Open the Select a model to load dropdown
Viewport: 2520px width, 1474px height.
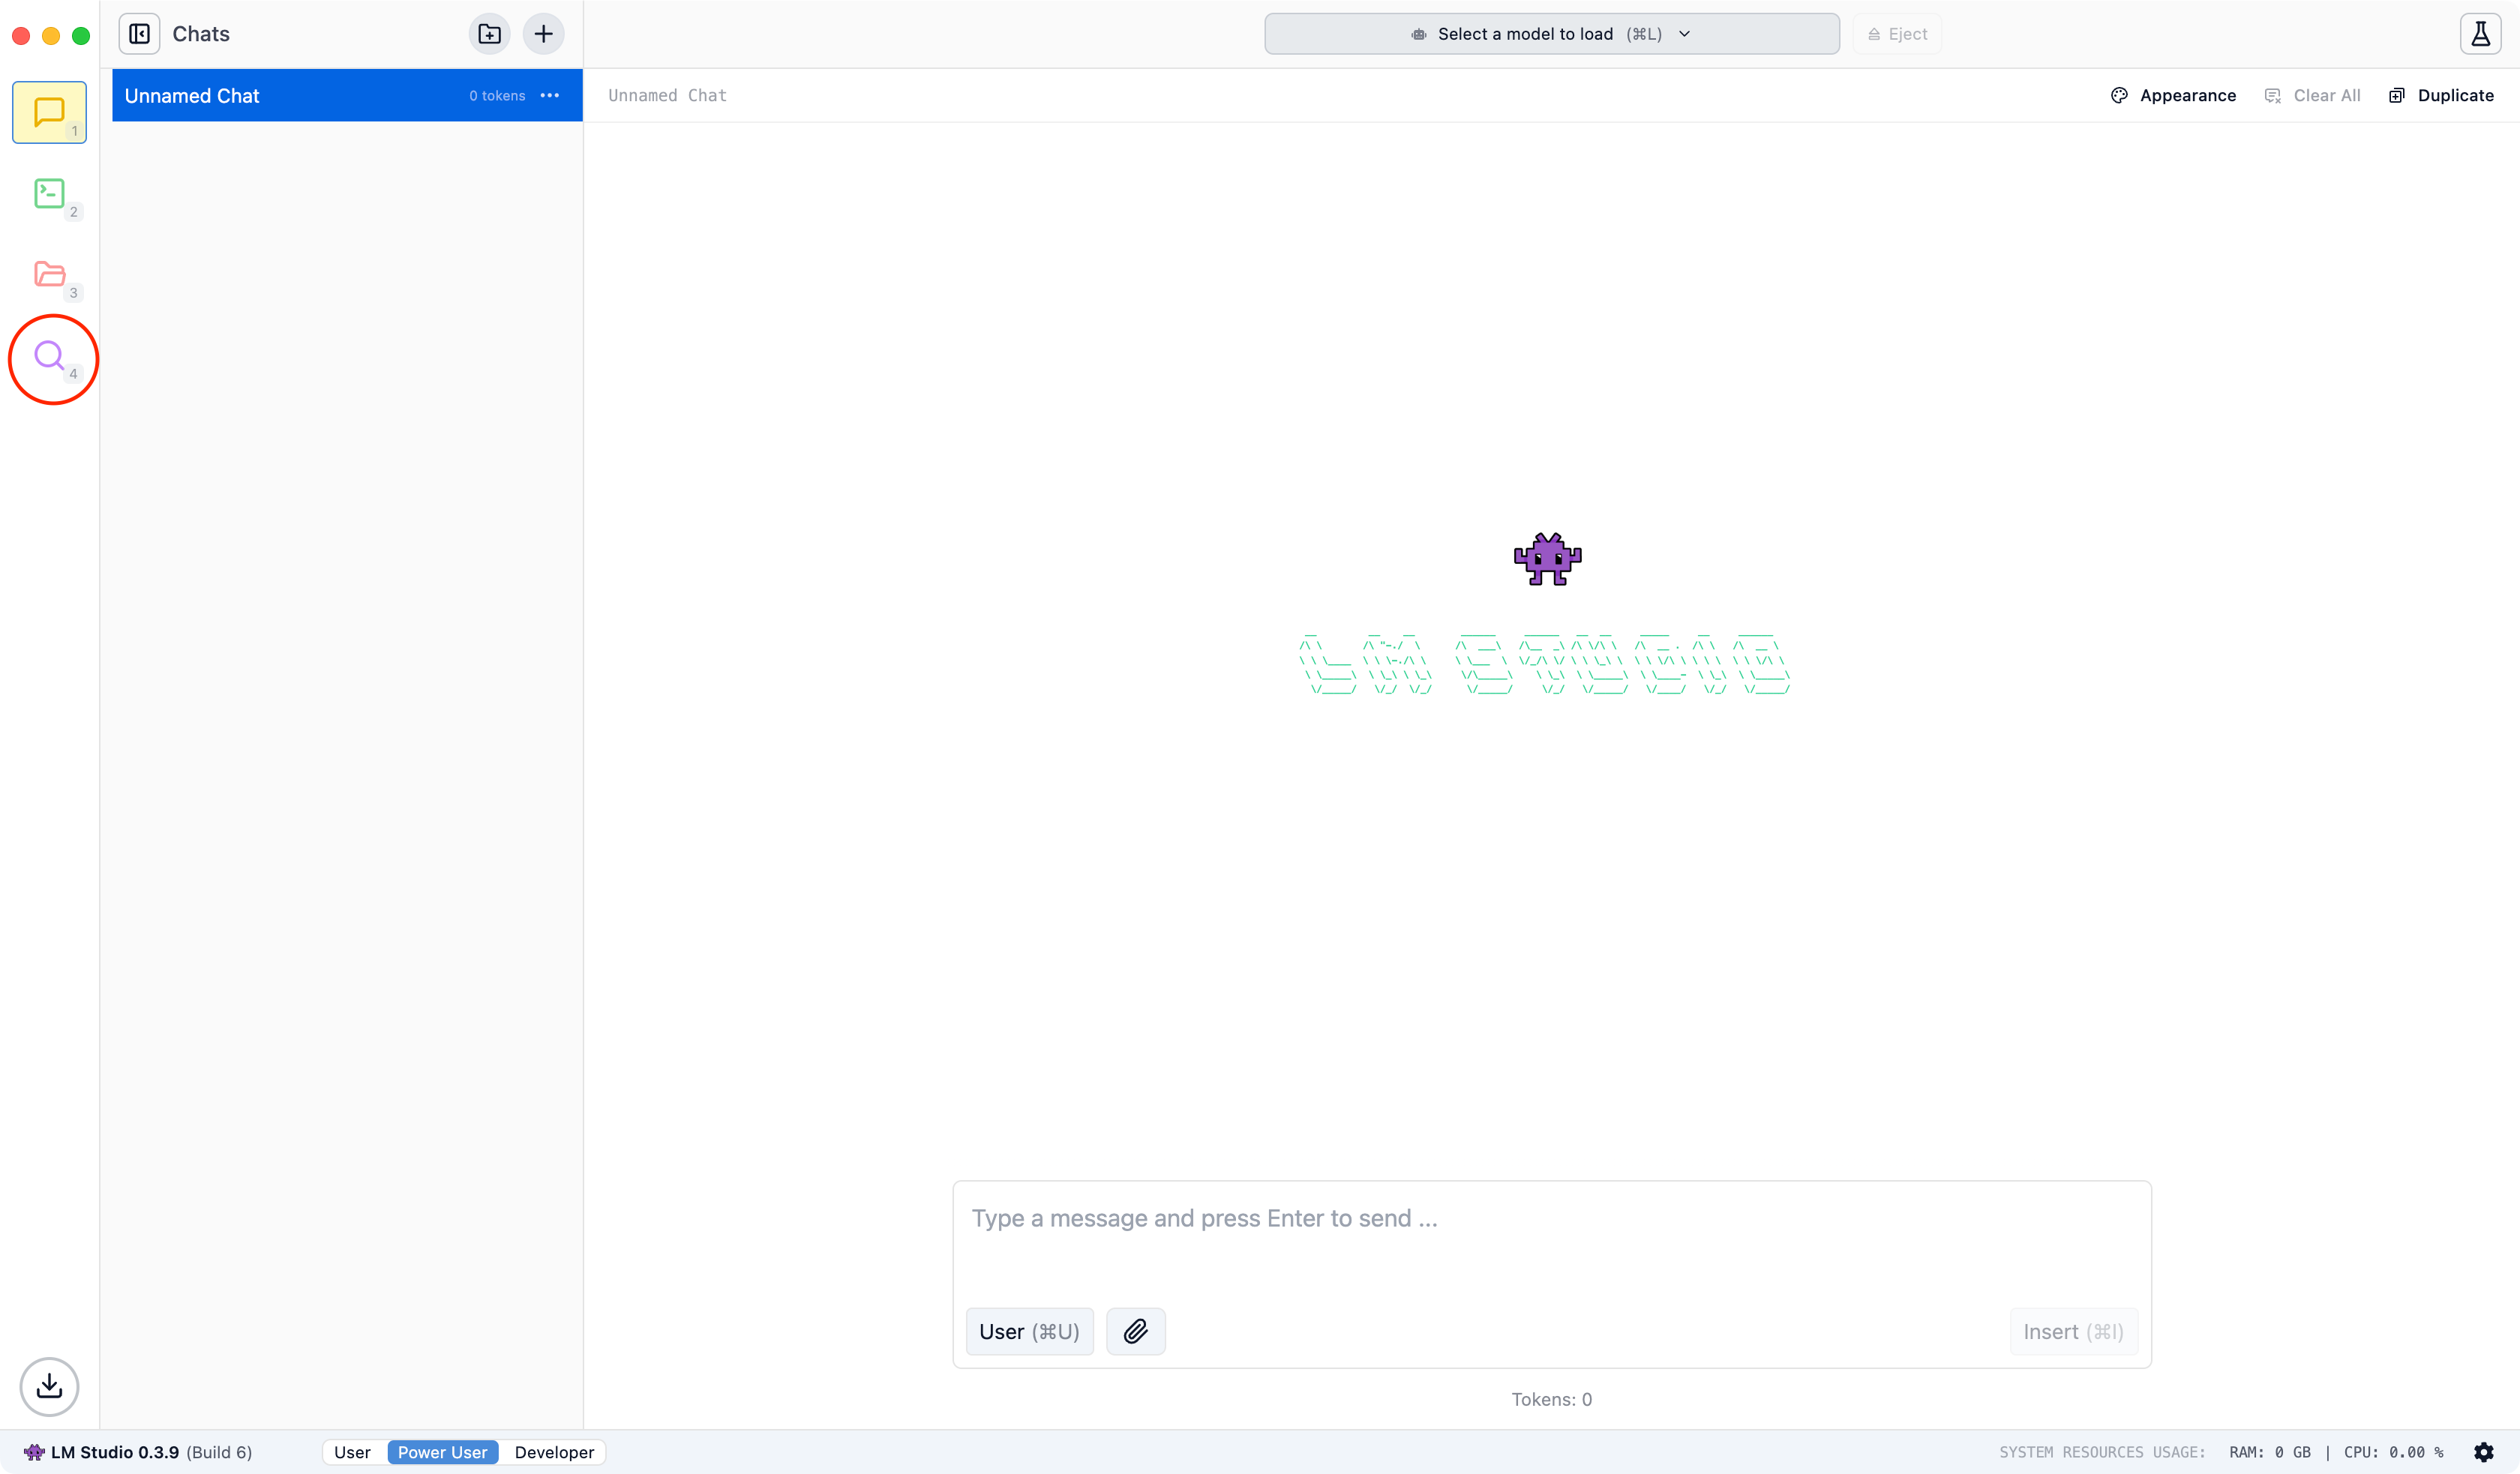1550,33
